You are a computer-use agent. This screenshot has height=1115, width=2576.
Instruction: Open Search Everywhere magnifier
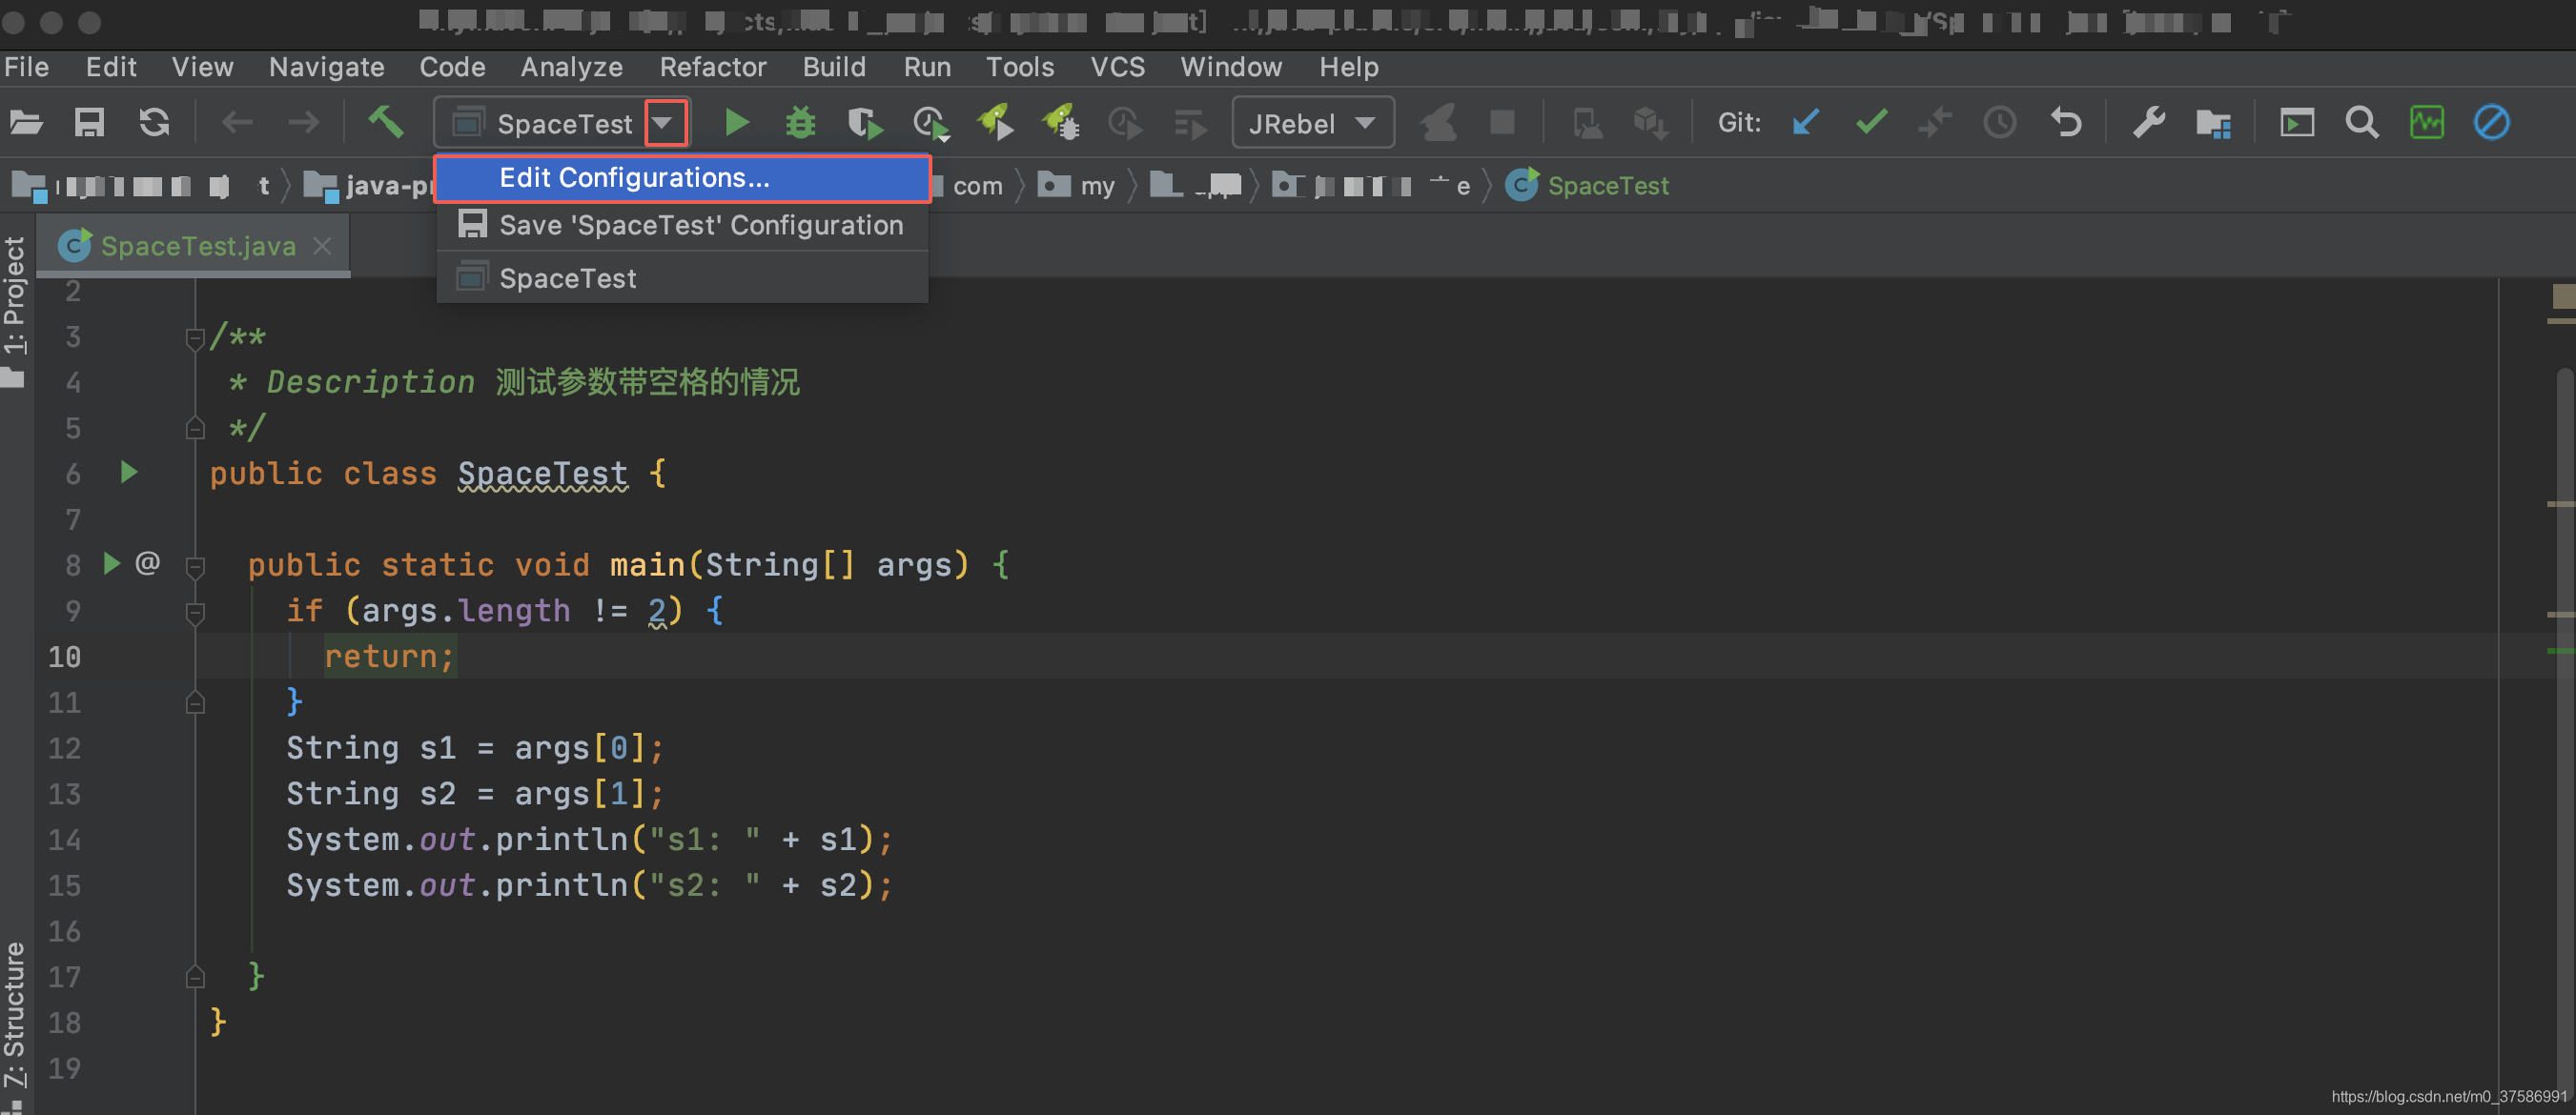pyautogui.click(x=2361, y=122)
